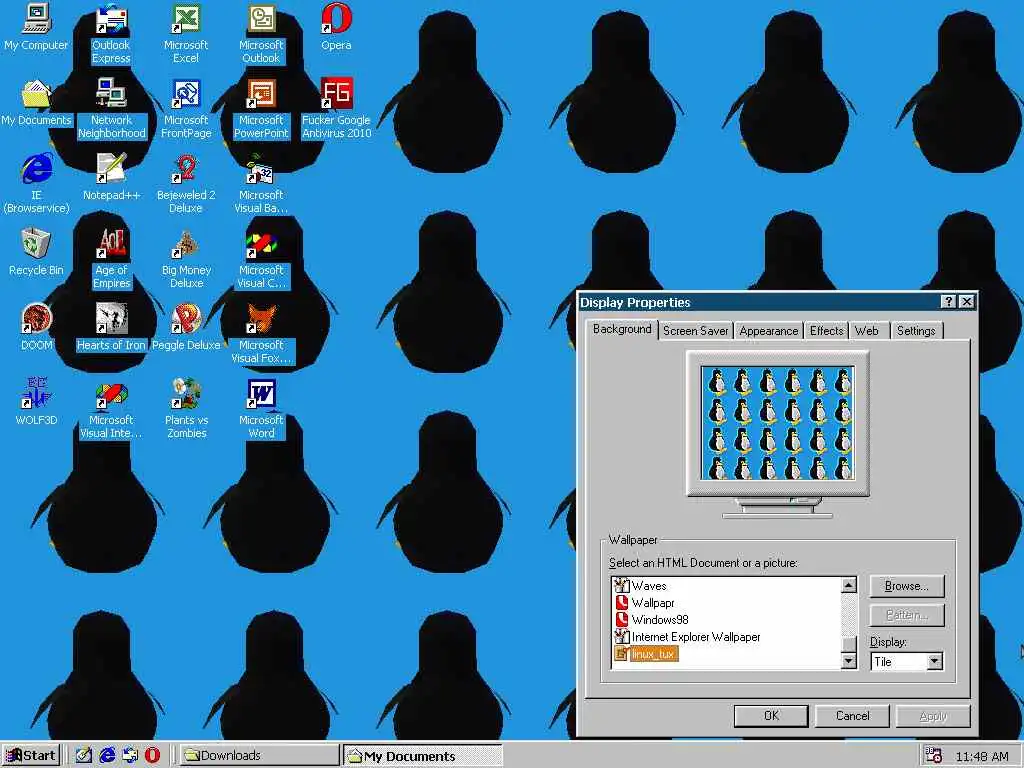Launch Opera desktop shortcut
This screenshot has height=768, width=1024.
click(x=336, y=27)
